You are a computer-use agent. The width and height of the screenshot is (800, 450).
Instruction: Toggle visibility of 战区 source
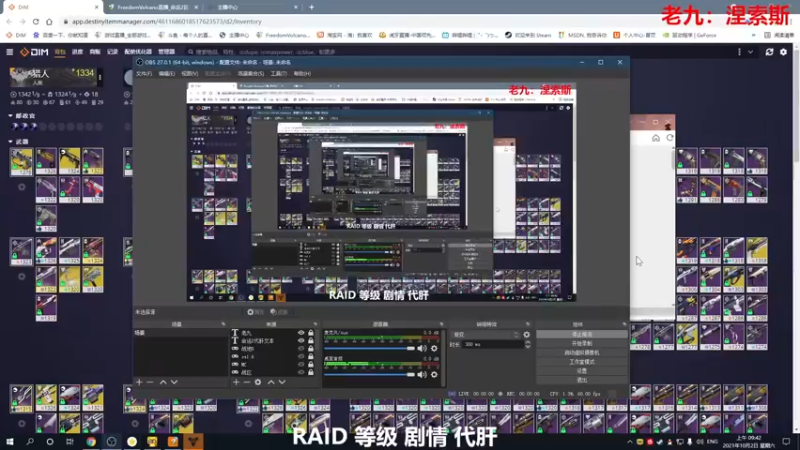301,372
